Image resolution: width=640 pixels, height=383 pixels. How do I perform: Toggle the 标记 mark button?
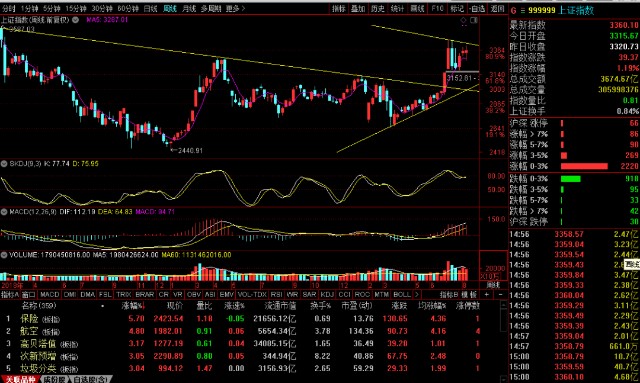coord(457,8)
